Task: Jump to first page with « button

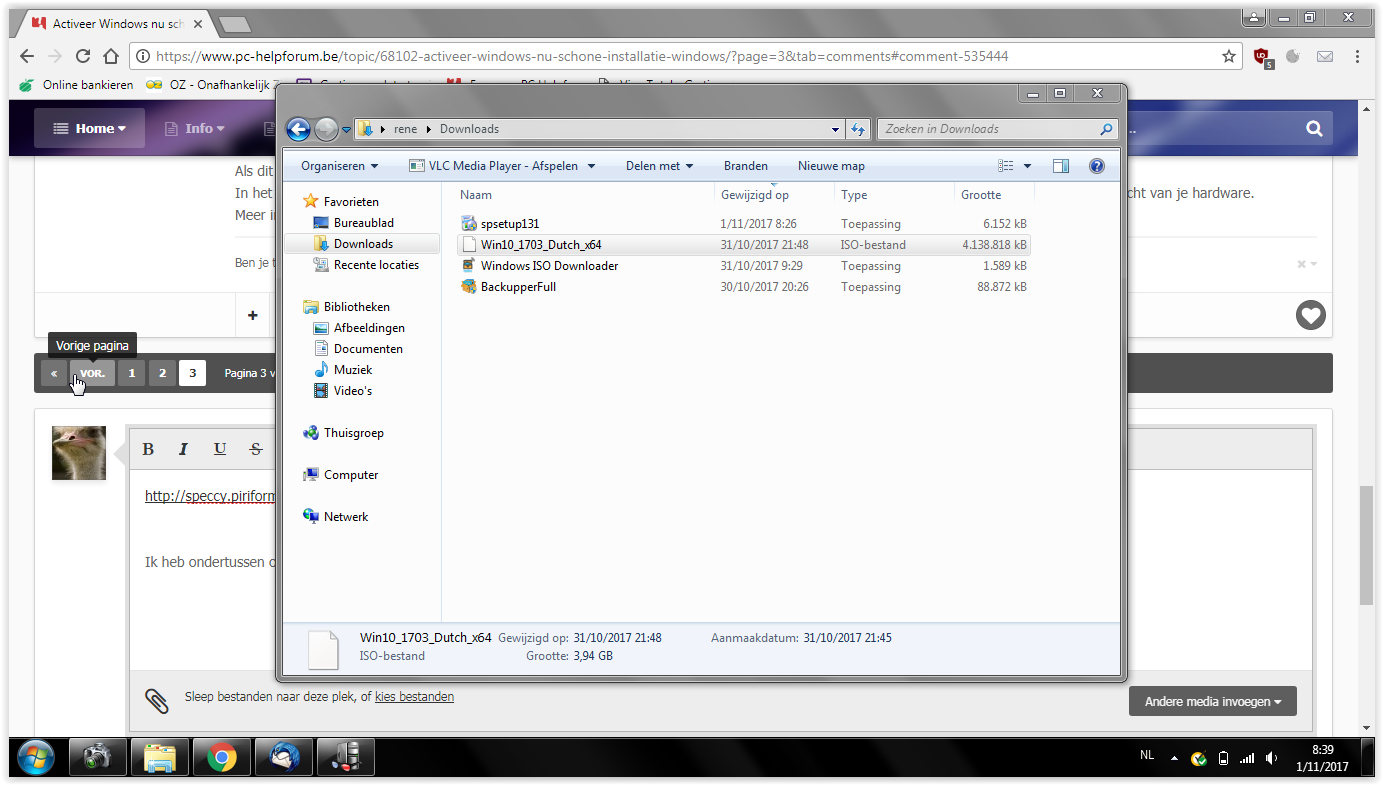Action: [54, 373]
